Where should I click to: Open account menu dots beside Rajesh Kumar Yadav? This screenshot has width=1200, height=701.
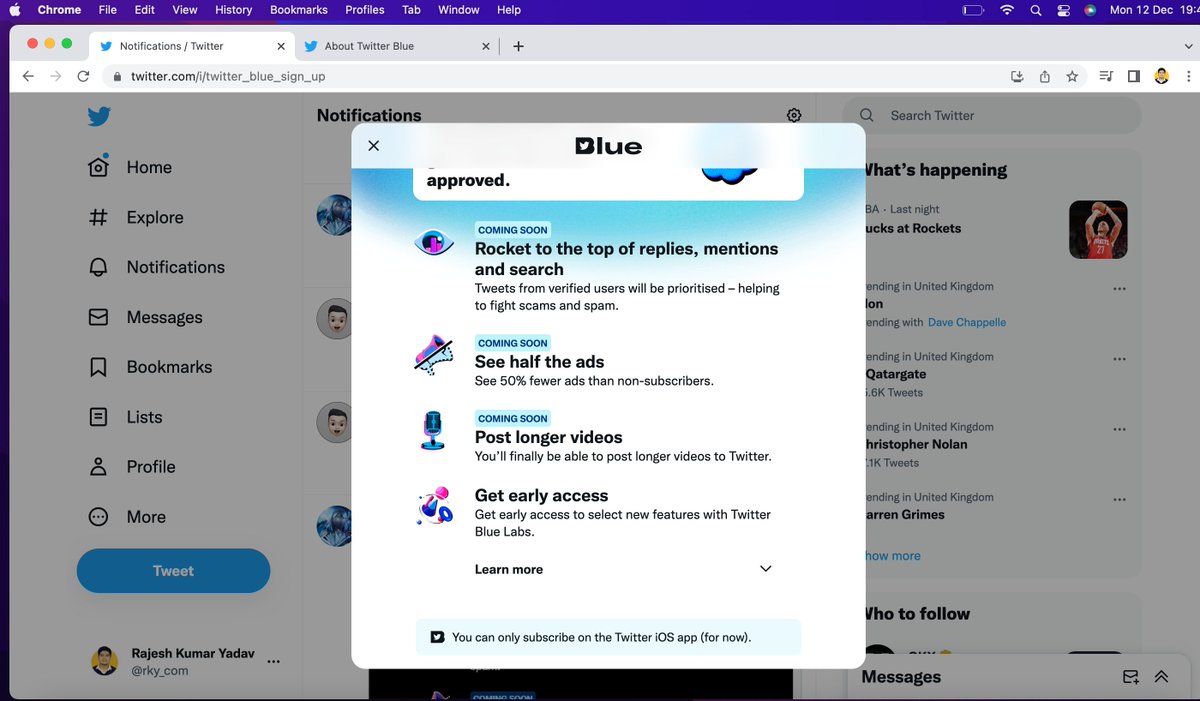click(x=274, y=661)
